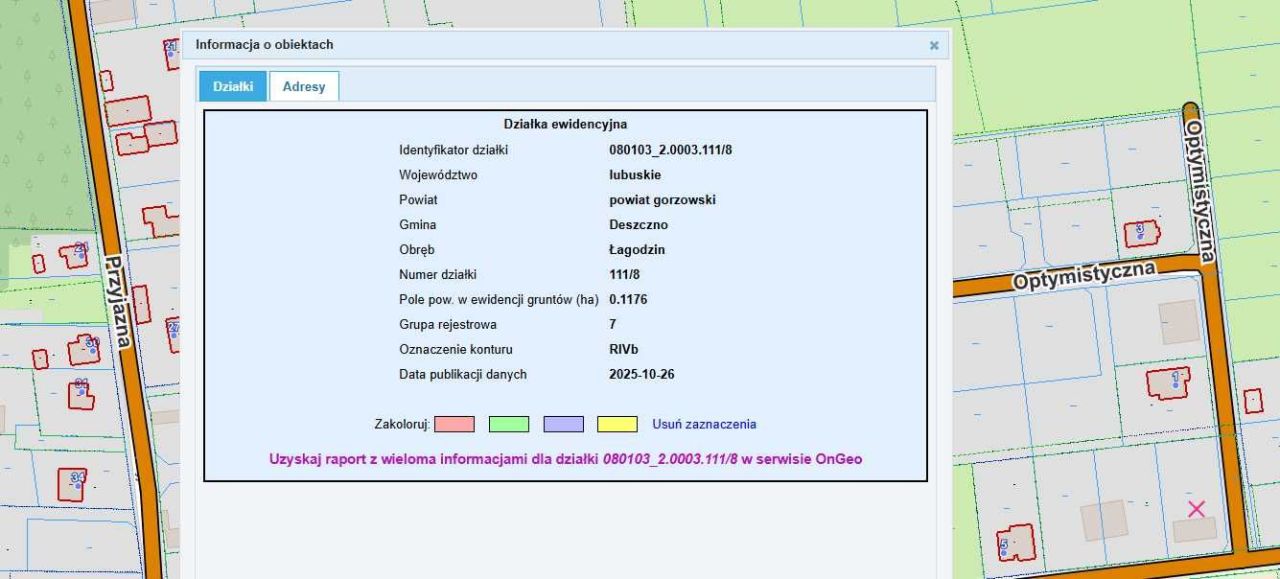Click the building marker labeled 5 at bottom right
Screen dimensions: 1280x579
[x=1004, y=543]
